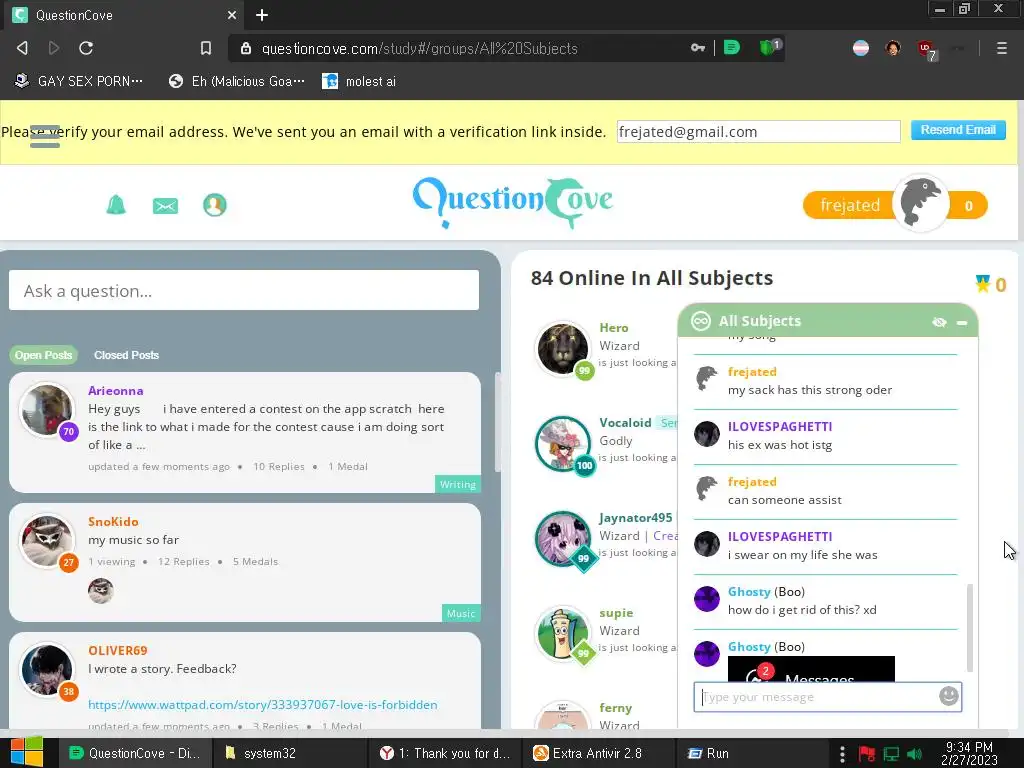Select the QuestionCove browser tab
Screen dimensions: 1024x768
pos(124,15)
